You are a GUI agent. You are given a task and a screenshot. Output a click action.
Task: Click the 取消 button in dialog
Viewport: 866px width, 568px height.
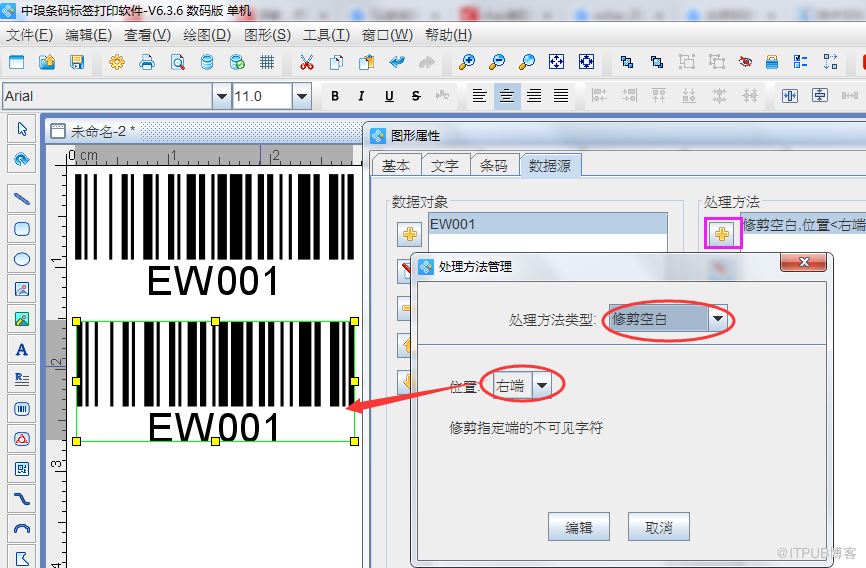658,527
